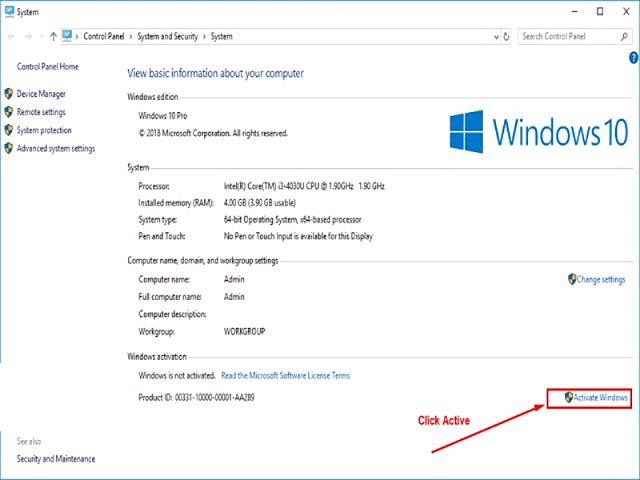Expand chevron after System and Security breadcrumb

pyautogui.click(x=204, y=37)
